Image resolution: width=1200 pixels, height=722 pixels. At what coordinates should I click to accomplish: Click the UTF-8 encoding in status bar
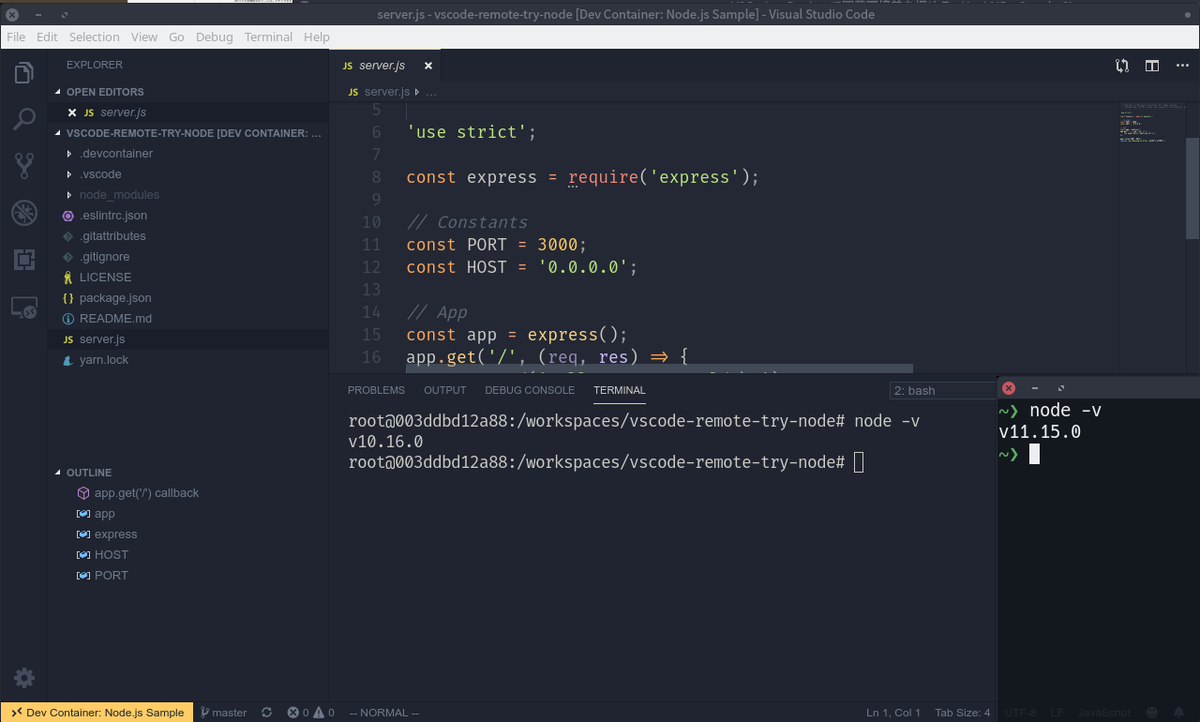pos(1020,712)
